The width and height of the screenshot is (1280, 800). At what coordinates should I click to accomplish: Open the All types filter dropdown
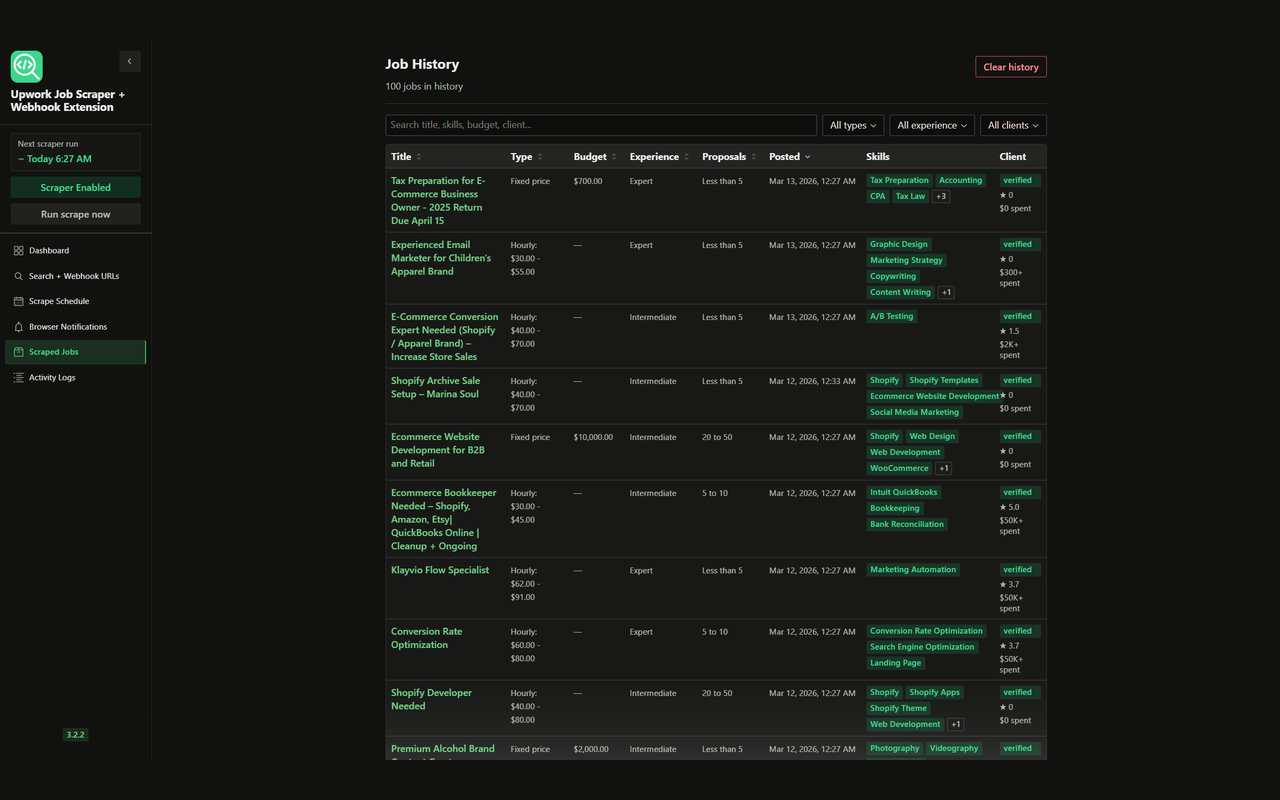853,125
